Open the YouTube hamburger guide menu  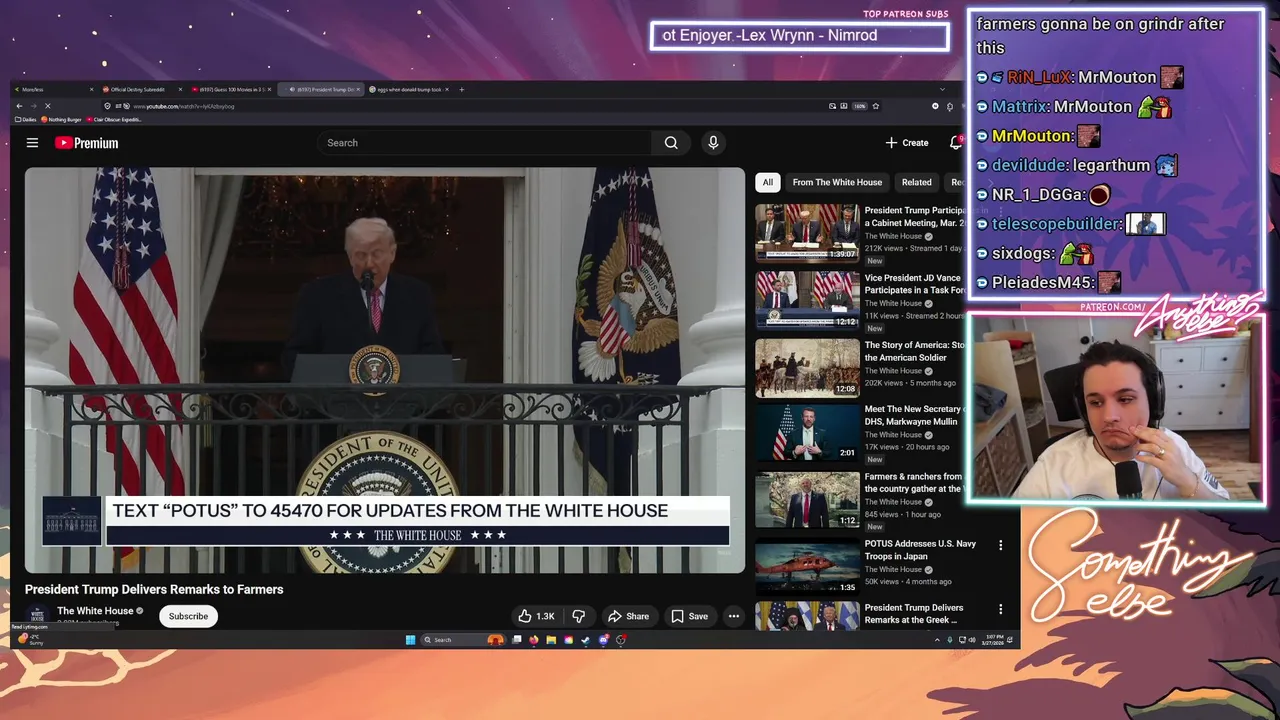(32, 143)
